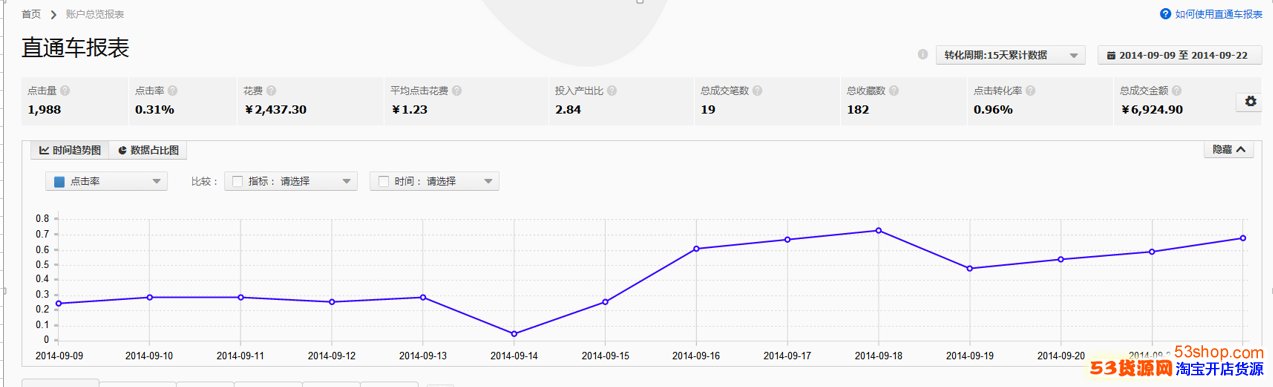Viewport: 1273px width, 387px height.
Task: Open the 转化周期 15天累计数据 dropdown
Action: [1010, 55]
